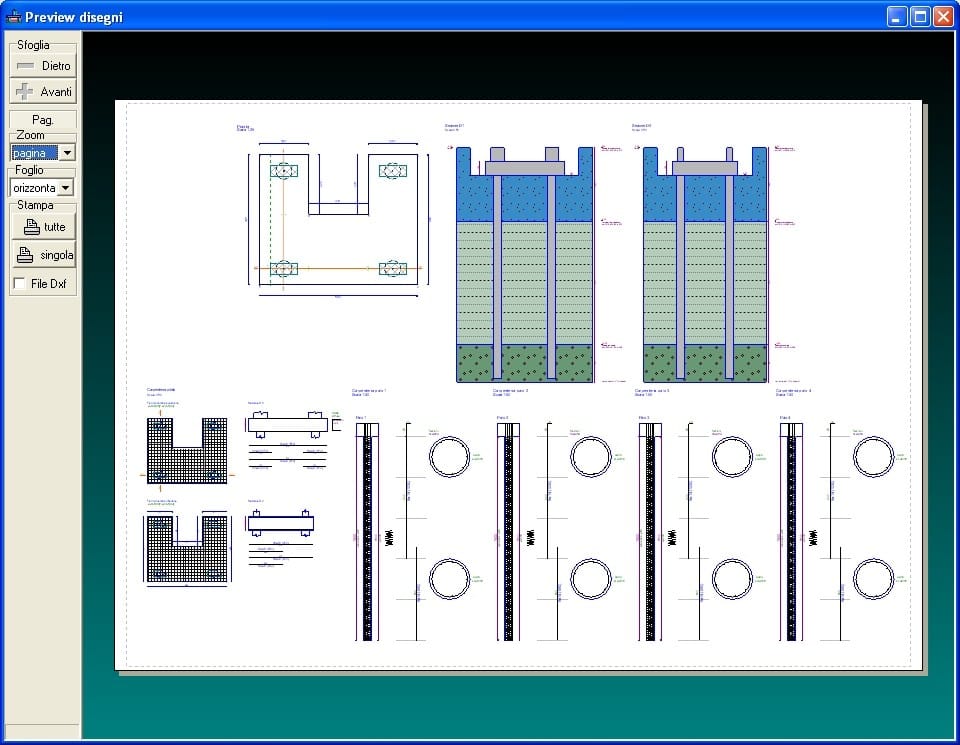
Task: Open the Zoom dropdown arrow
Action: pyautogui.click(x=67, y=153)
